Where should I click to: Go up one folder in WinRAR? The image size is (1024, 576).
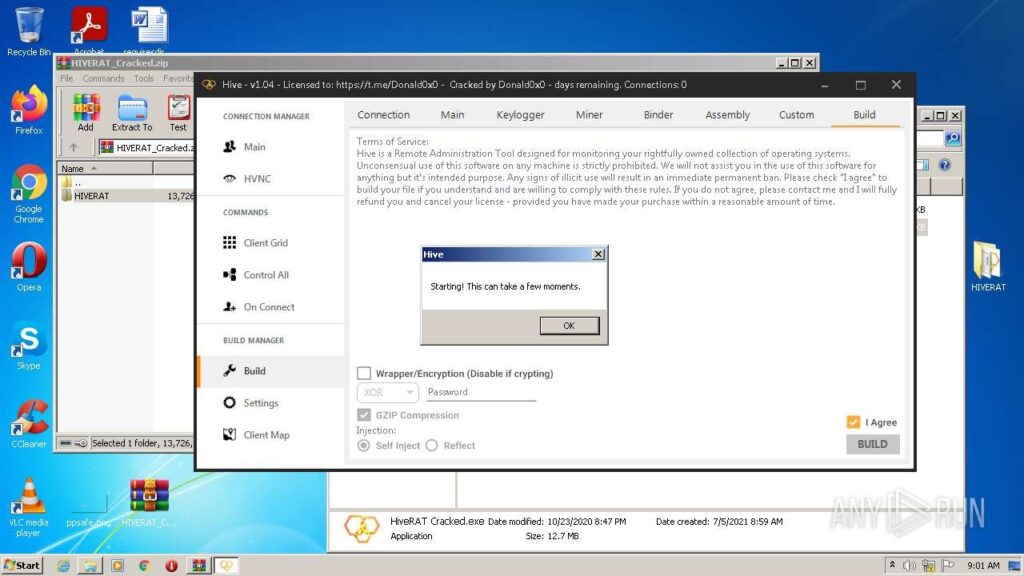pos(73,148)
